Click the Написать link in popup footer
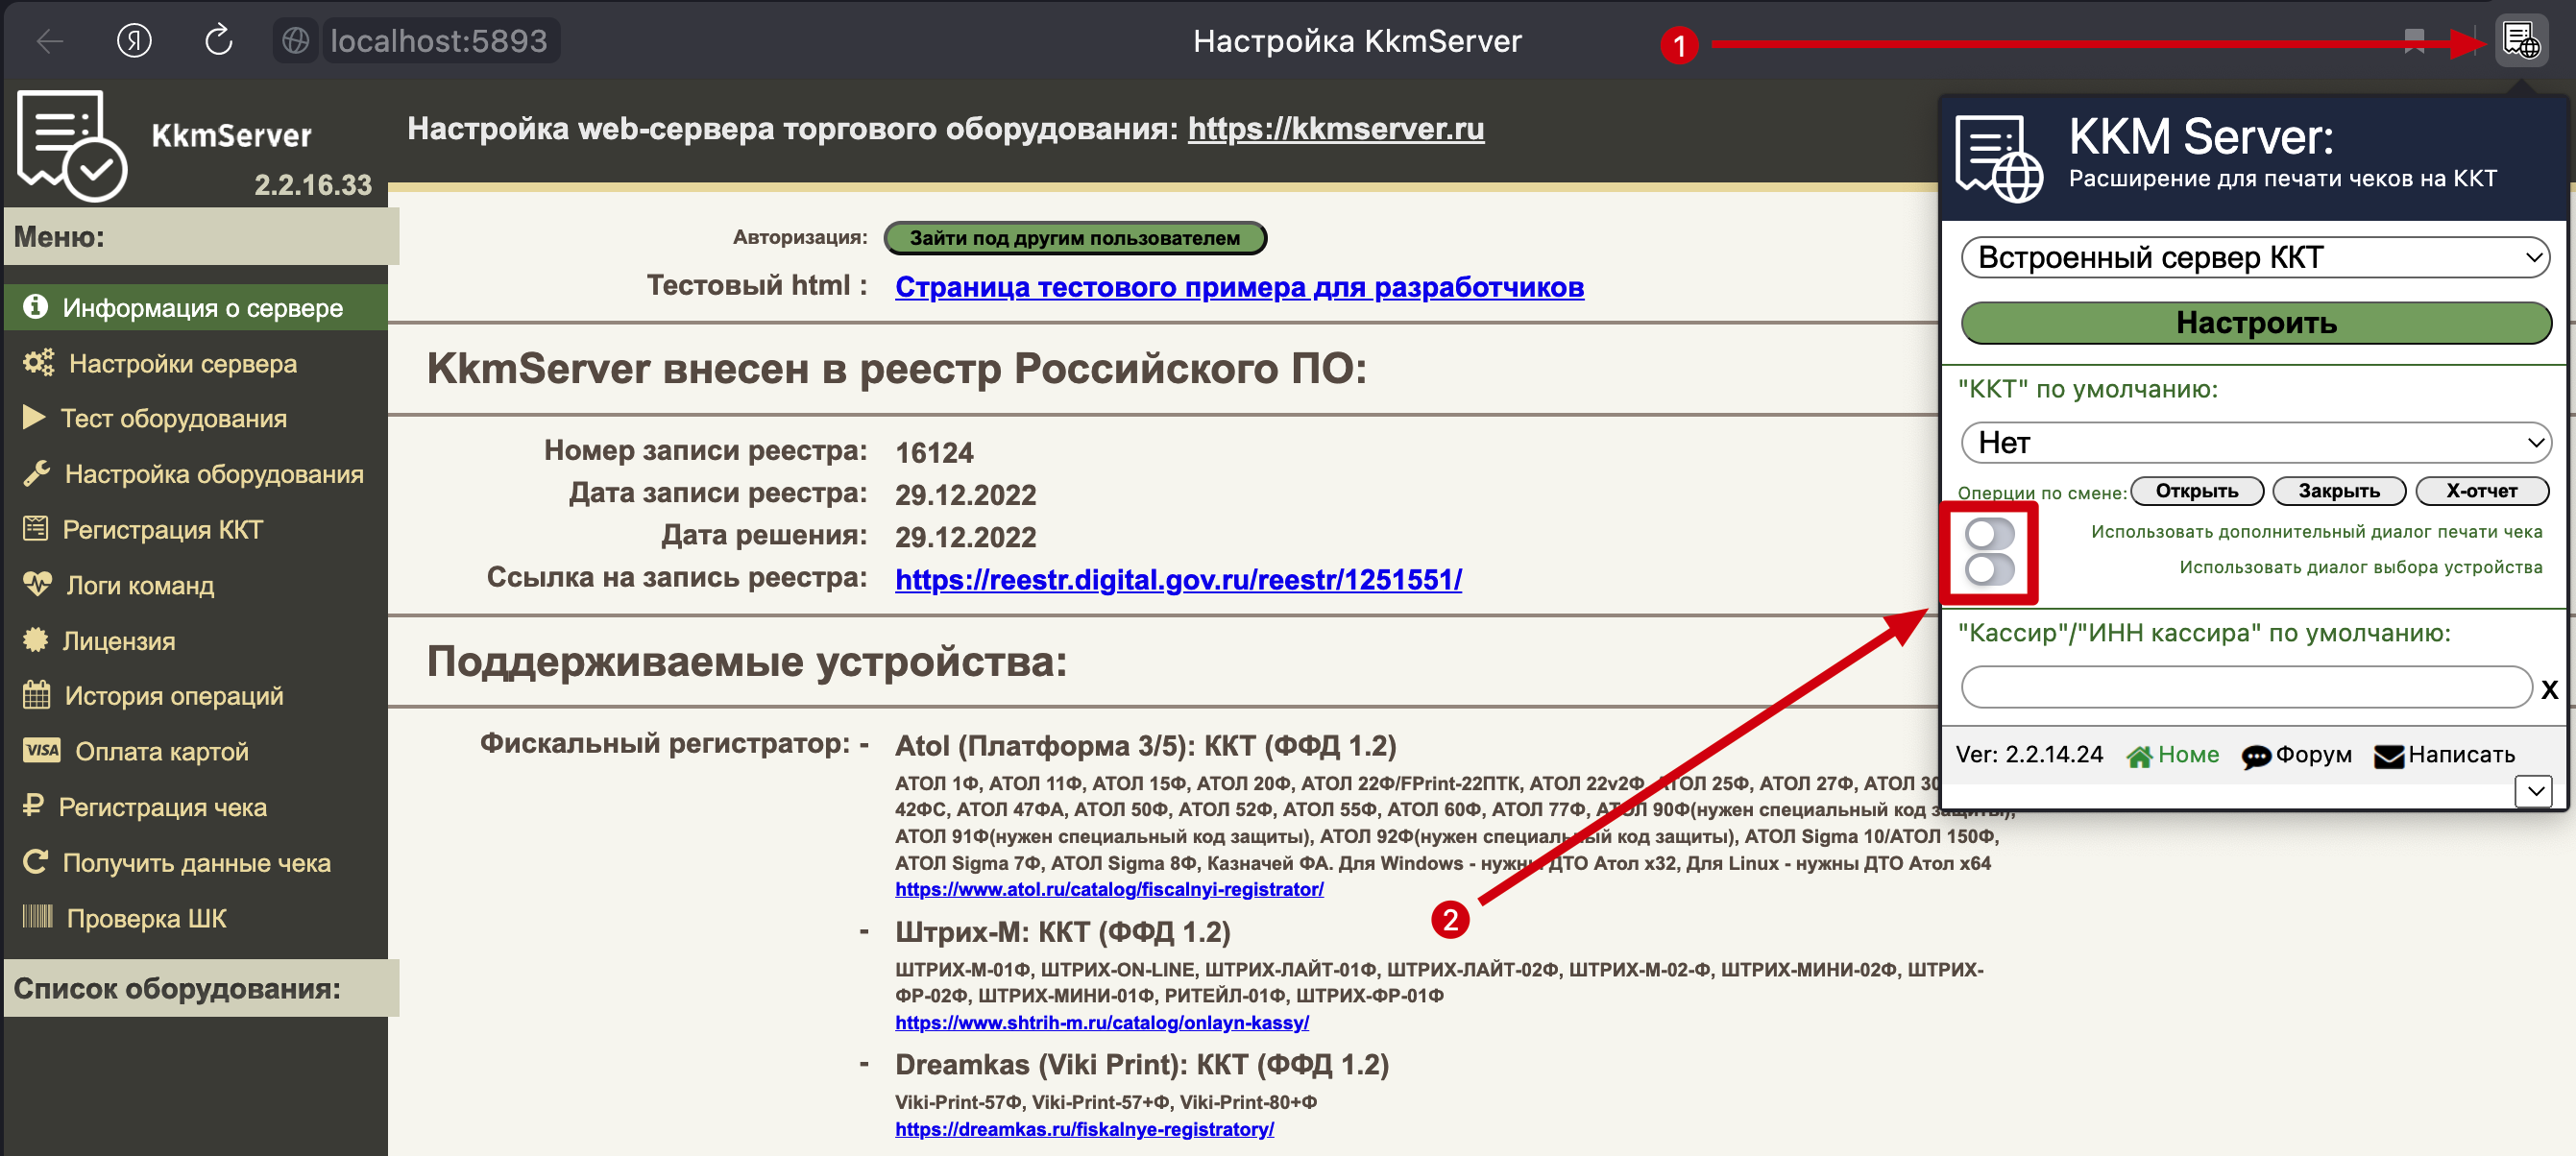 pyautogui.click(x=2461, y=755)
